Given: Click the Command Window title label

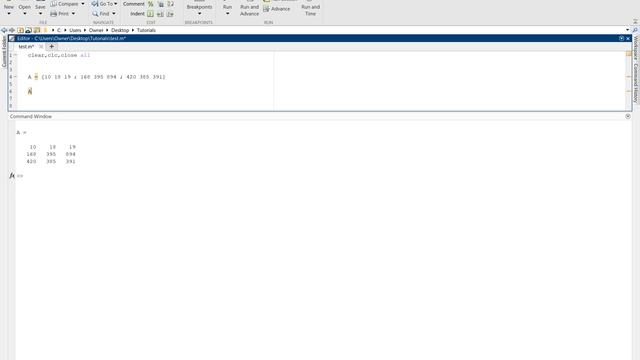Looking at the screenshot, I should pos(31,116).
